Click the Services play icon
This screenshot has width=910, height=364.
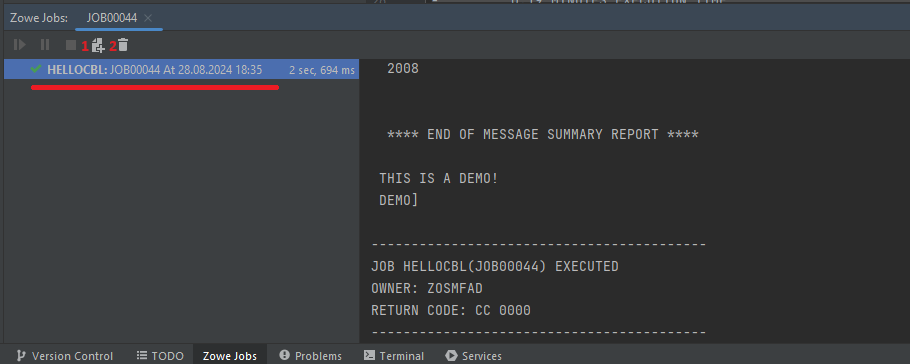point(451,356)
